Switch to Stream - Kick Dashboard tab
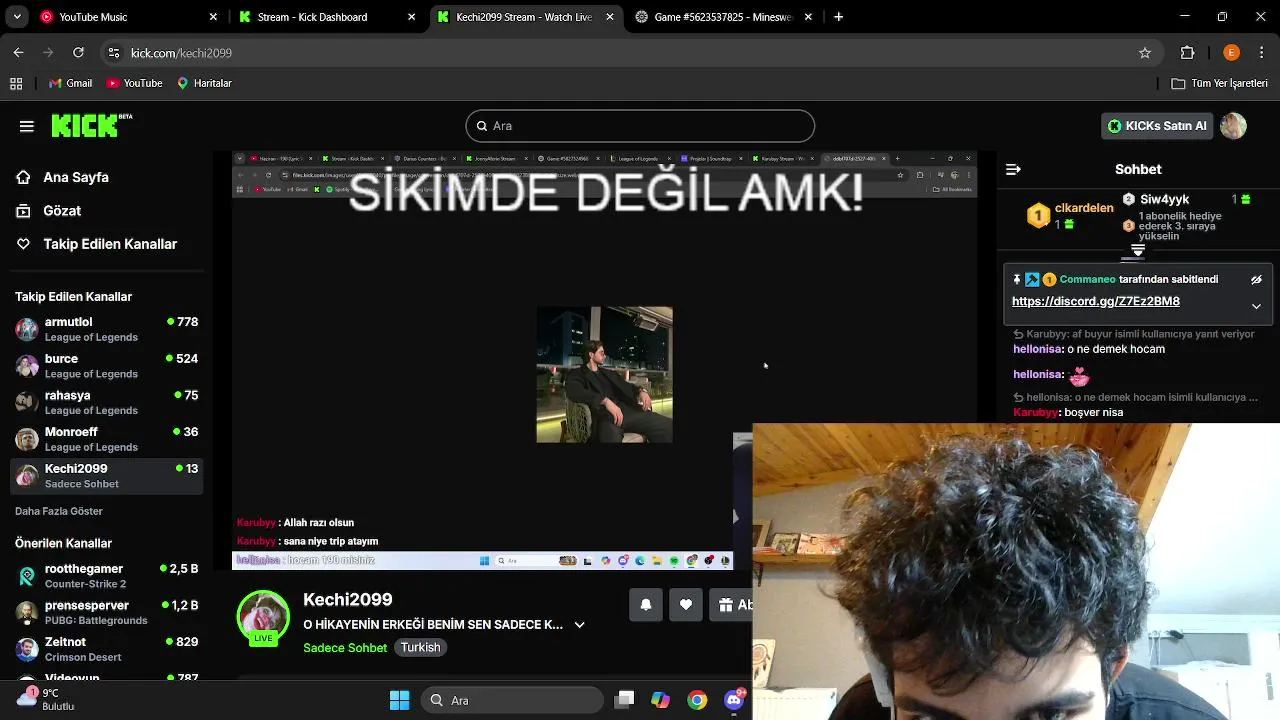 click(x=326, y=17)
